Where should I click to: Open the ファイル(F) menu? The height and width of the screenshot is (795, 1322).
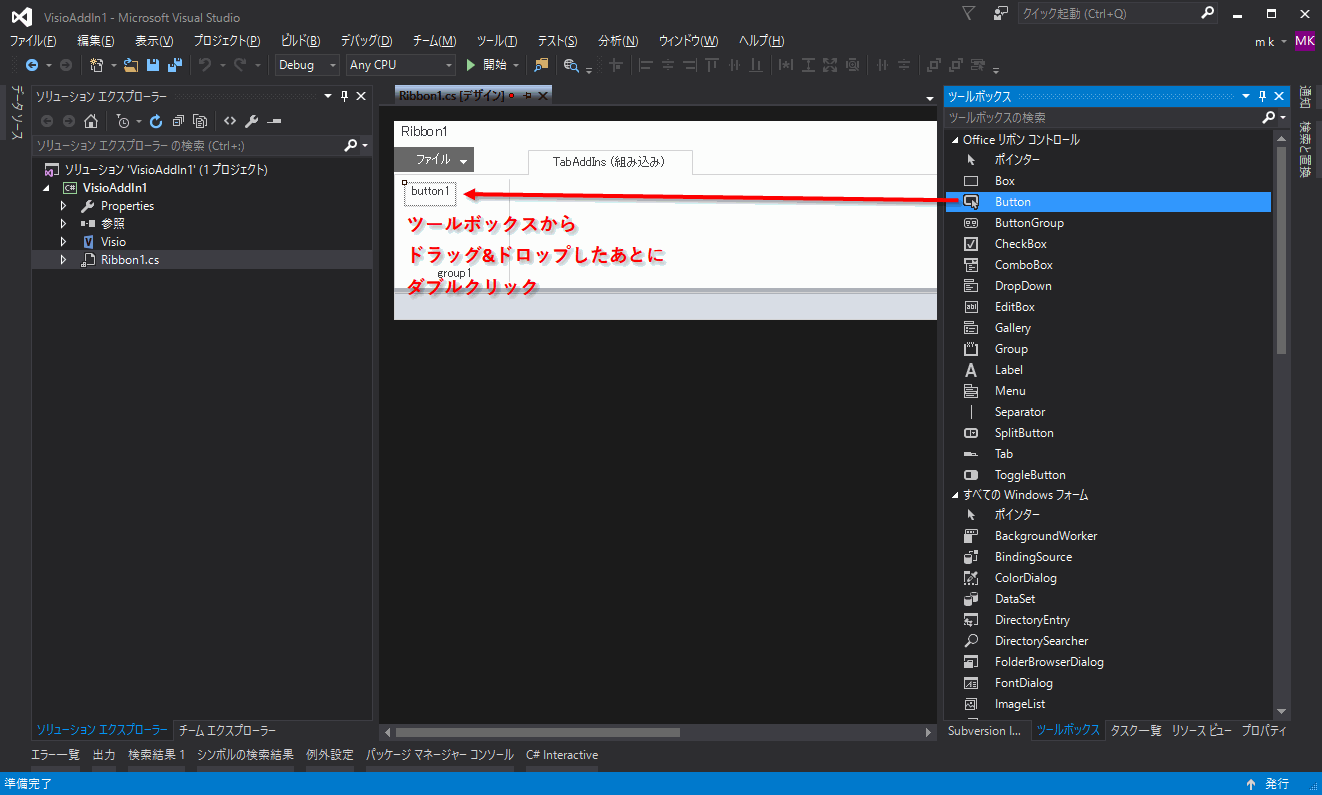coord(33,41)
